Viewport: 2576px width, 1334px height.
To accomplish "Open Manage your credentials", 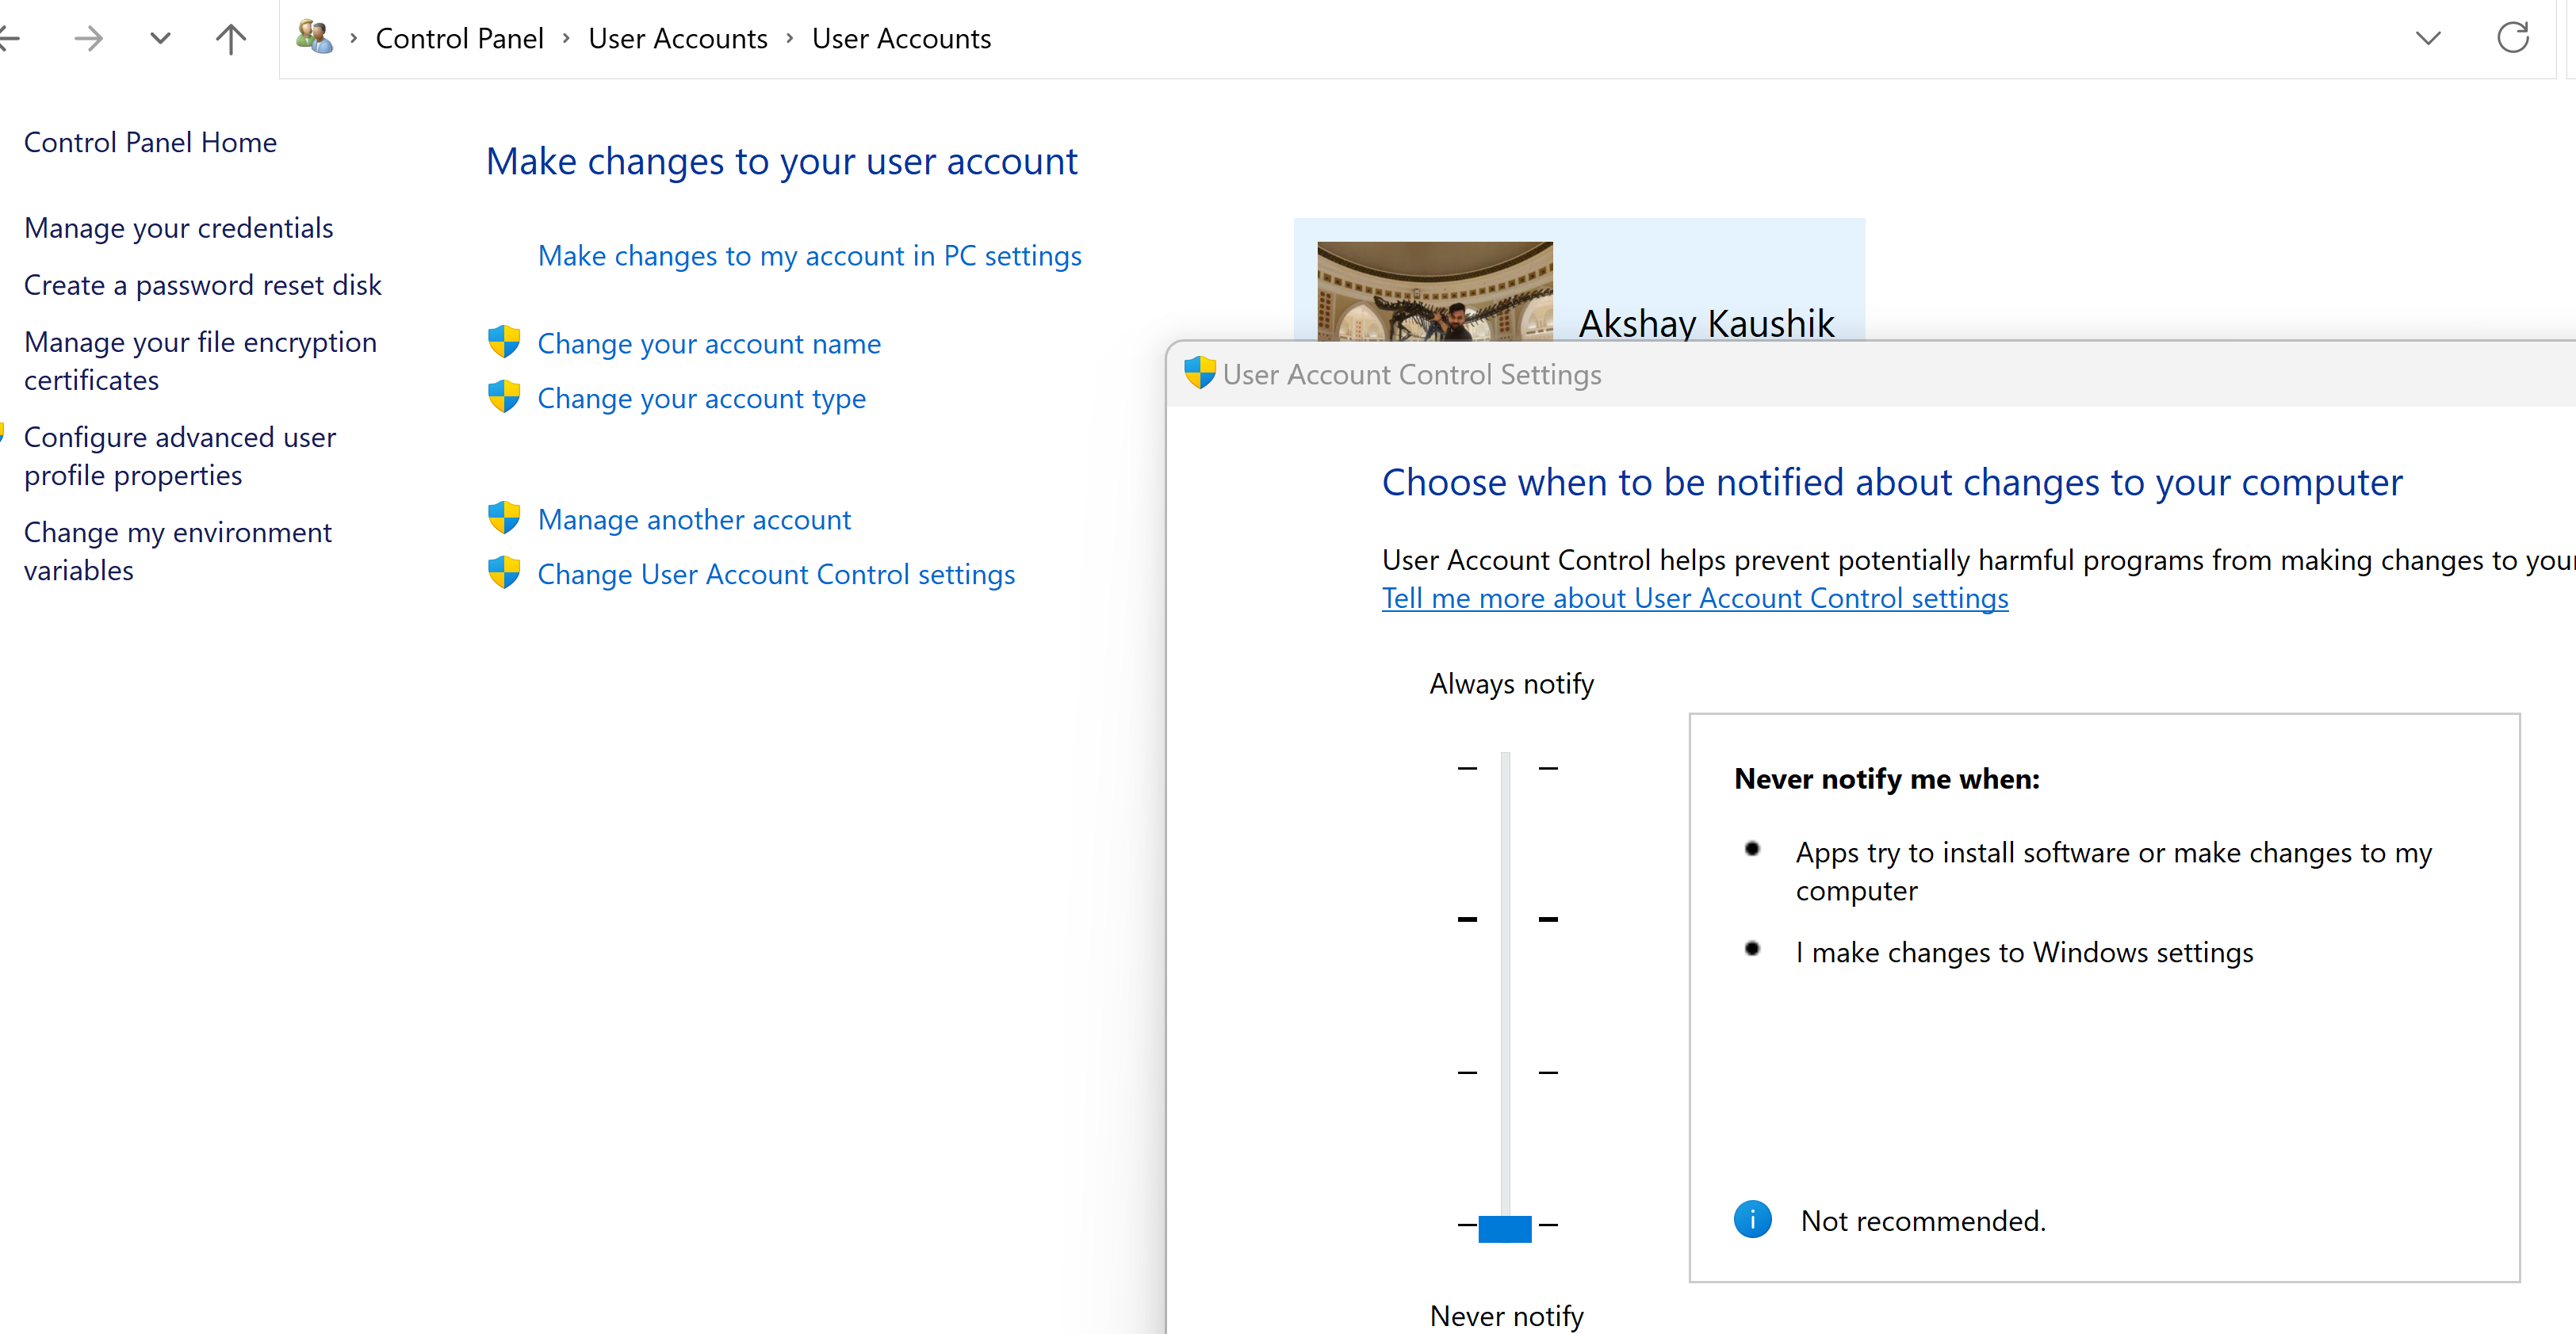I will coord(179,228).
